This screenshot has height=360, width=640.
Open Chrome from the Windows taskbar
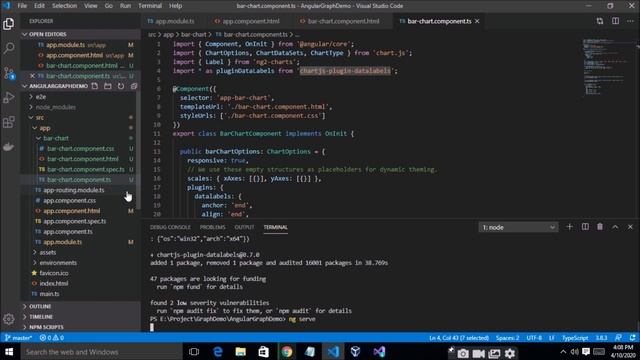click(x=287, y=352)
